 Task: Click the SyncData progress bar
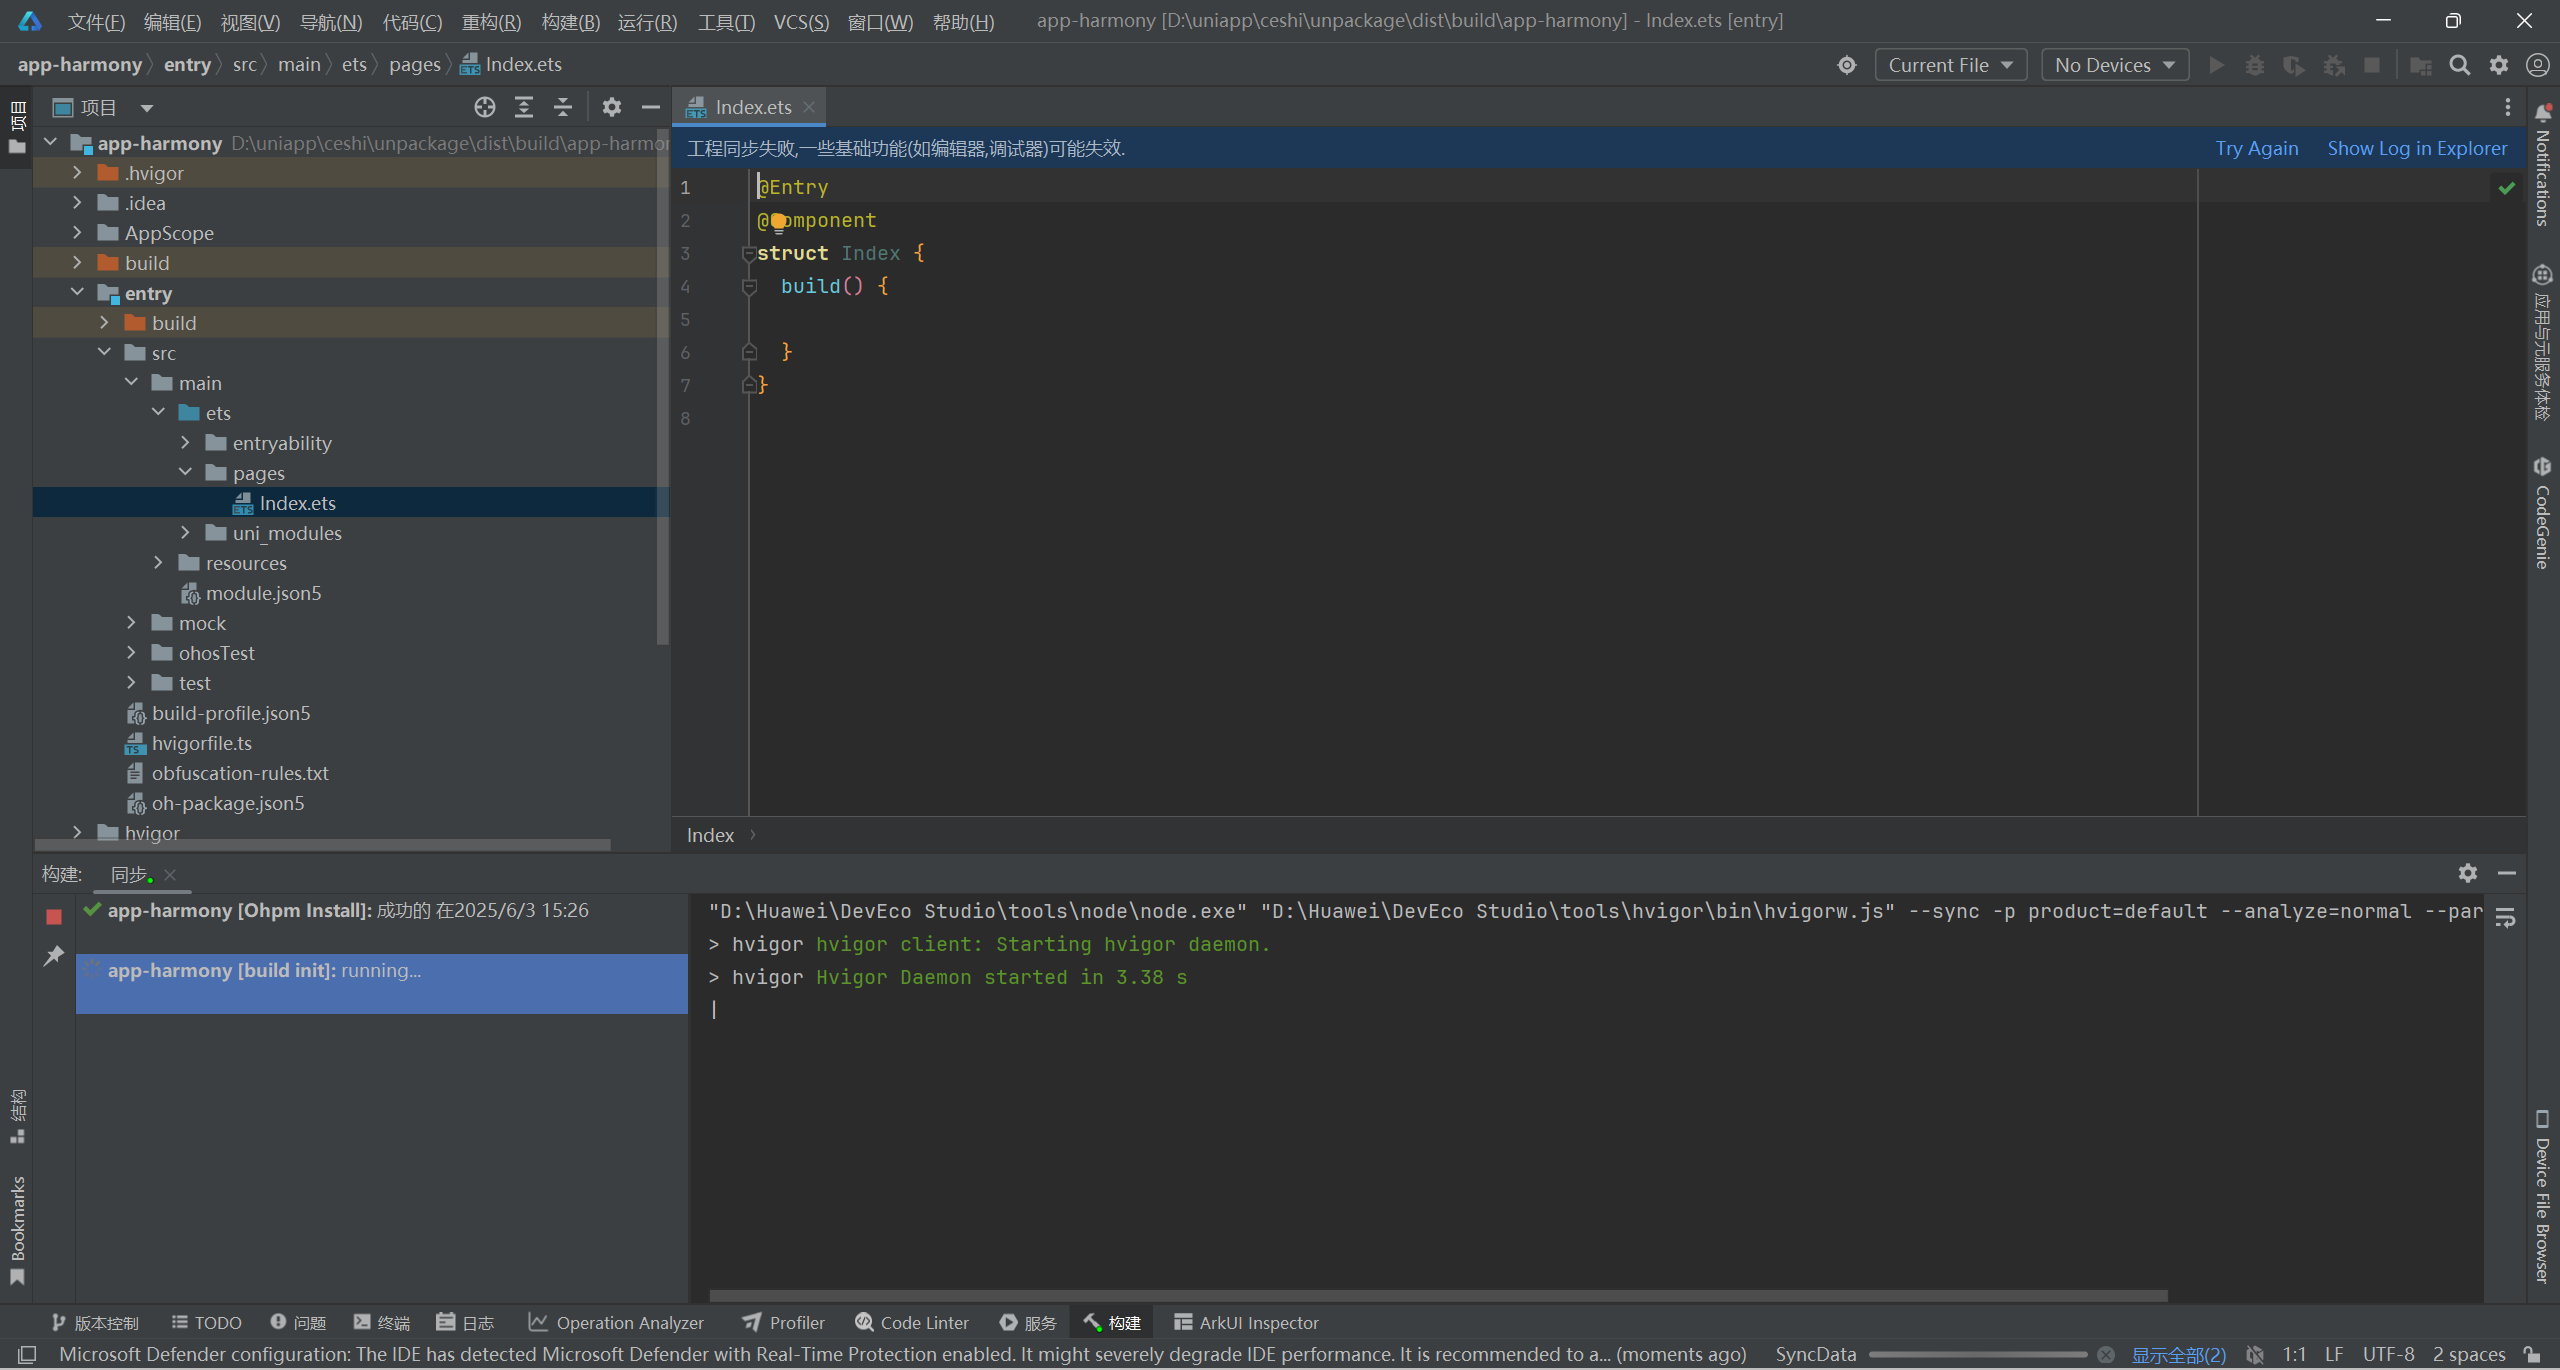pos(1978,1354)
